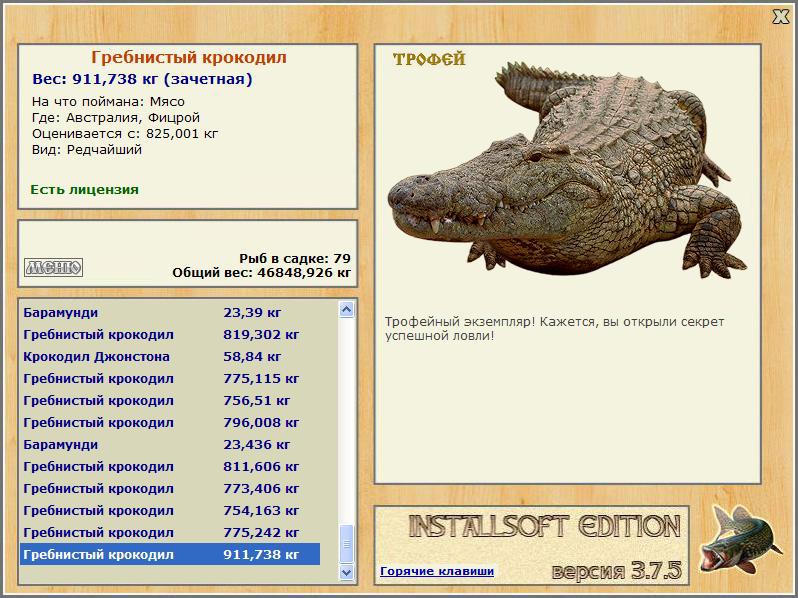Select Гребнистый крокодил 756,51 кг row

tap(170, 401)
